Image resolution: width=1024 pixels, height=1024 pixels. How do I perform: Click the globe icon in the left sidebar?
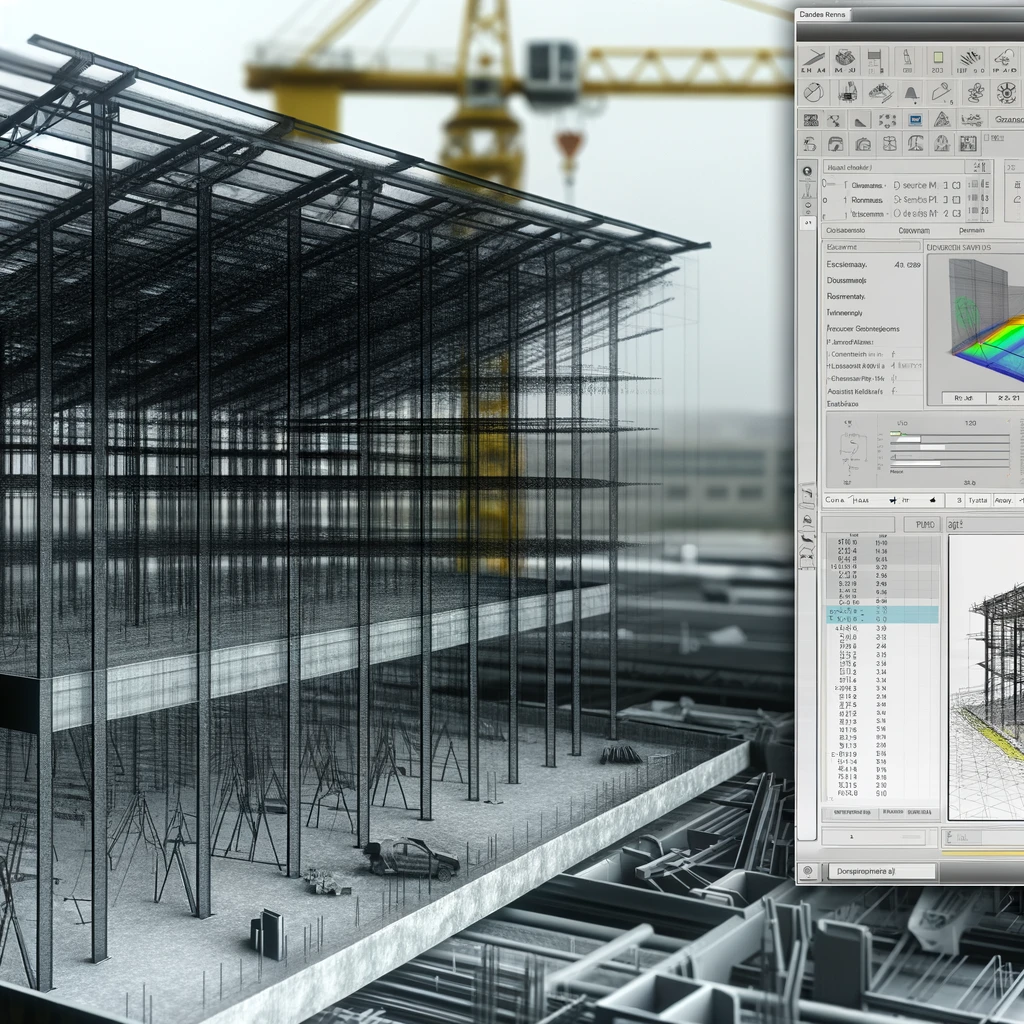808,170
